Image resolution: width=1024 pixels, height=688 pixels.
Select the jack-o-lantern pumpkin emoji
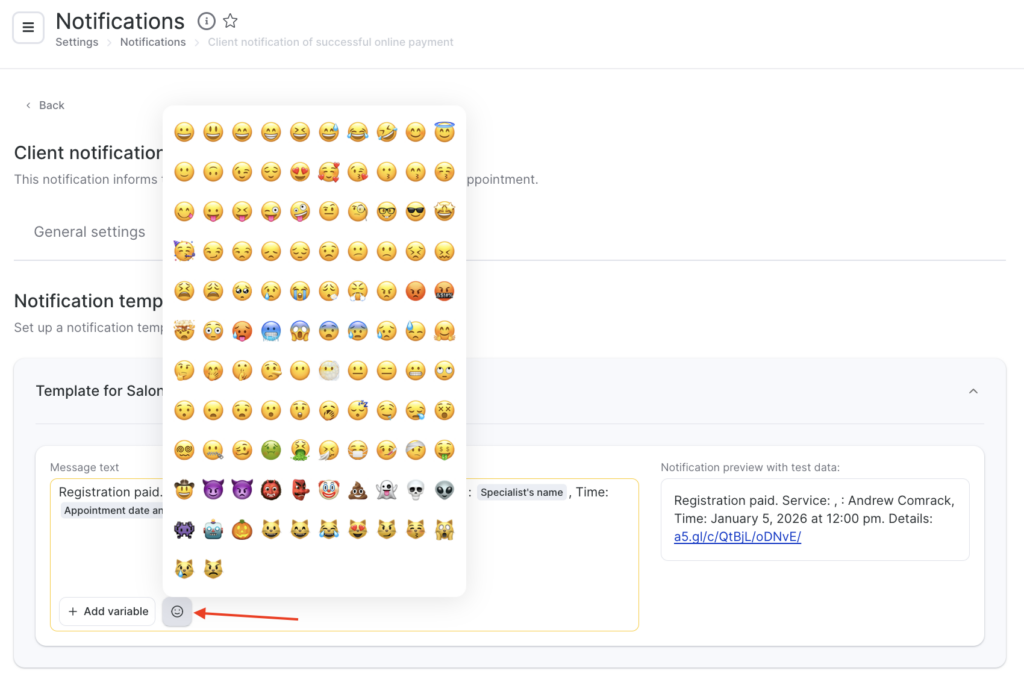coord(241,530)
